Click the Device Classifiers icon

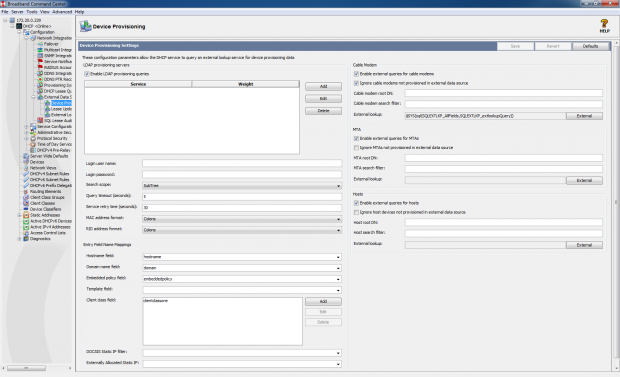[x=26, y=209]
